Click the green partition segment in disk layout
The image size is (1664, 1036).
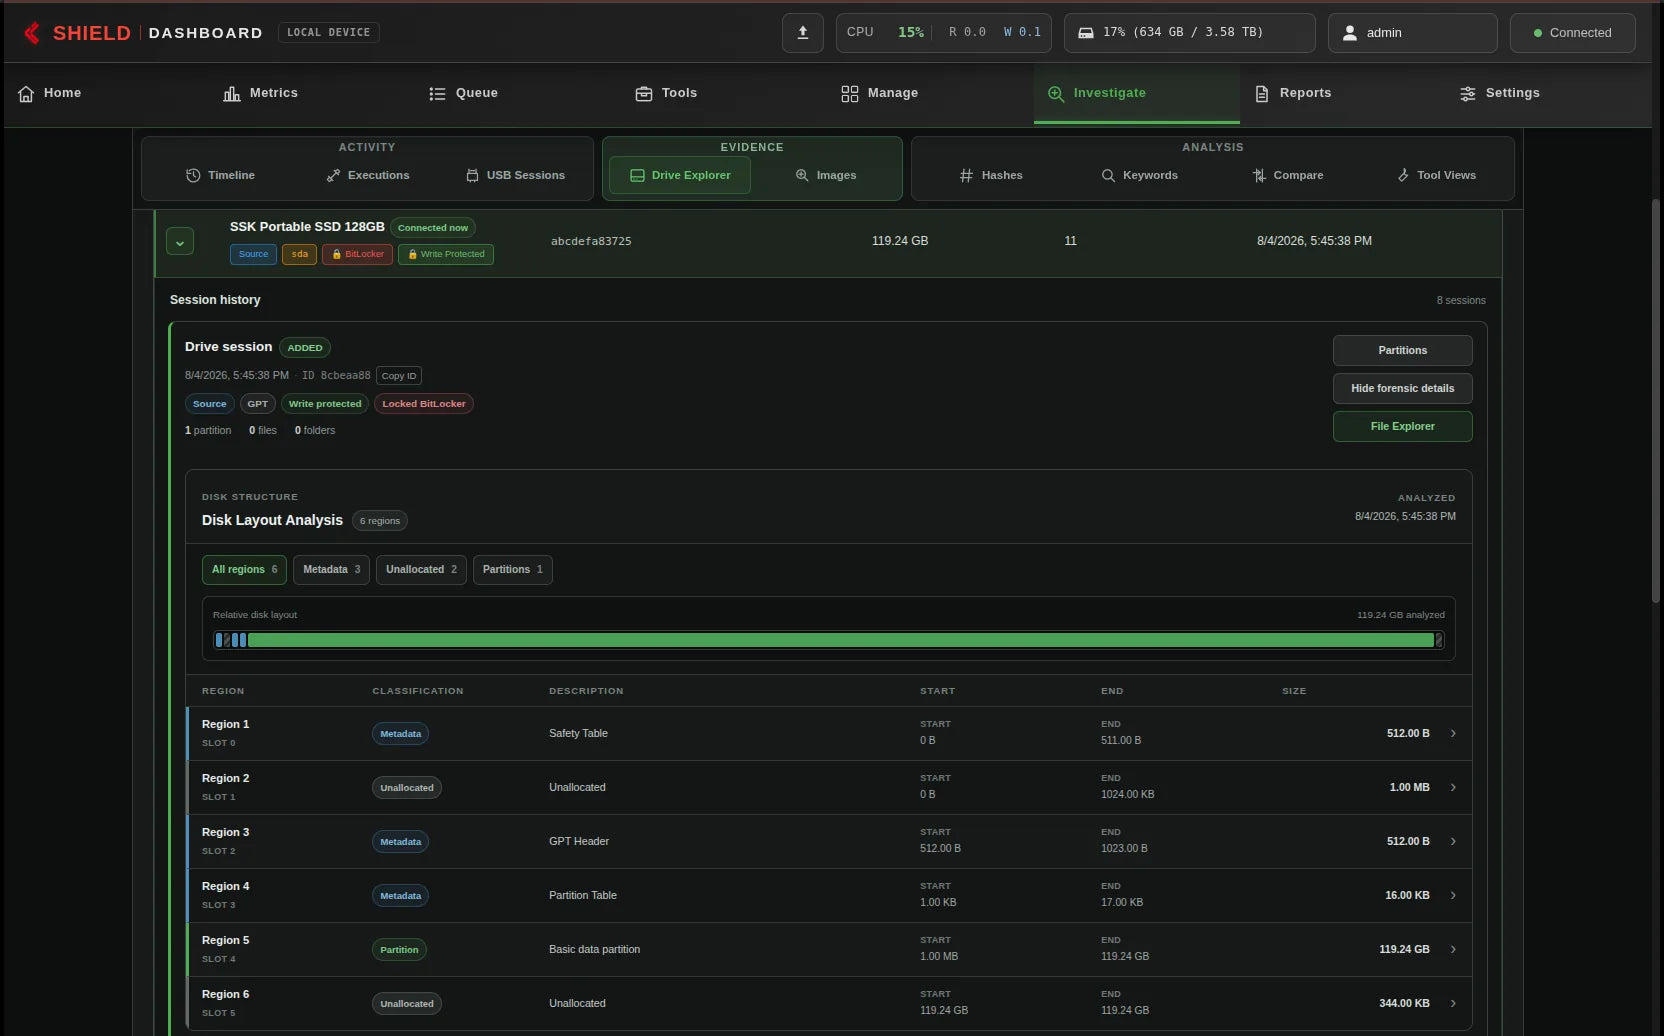tap(840, 640)
